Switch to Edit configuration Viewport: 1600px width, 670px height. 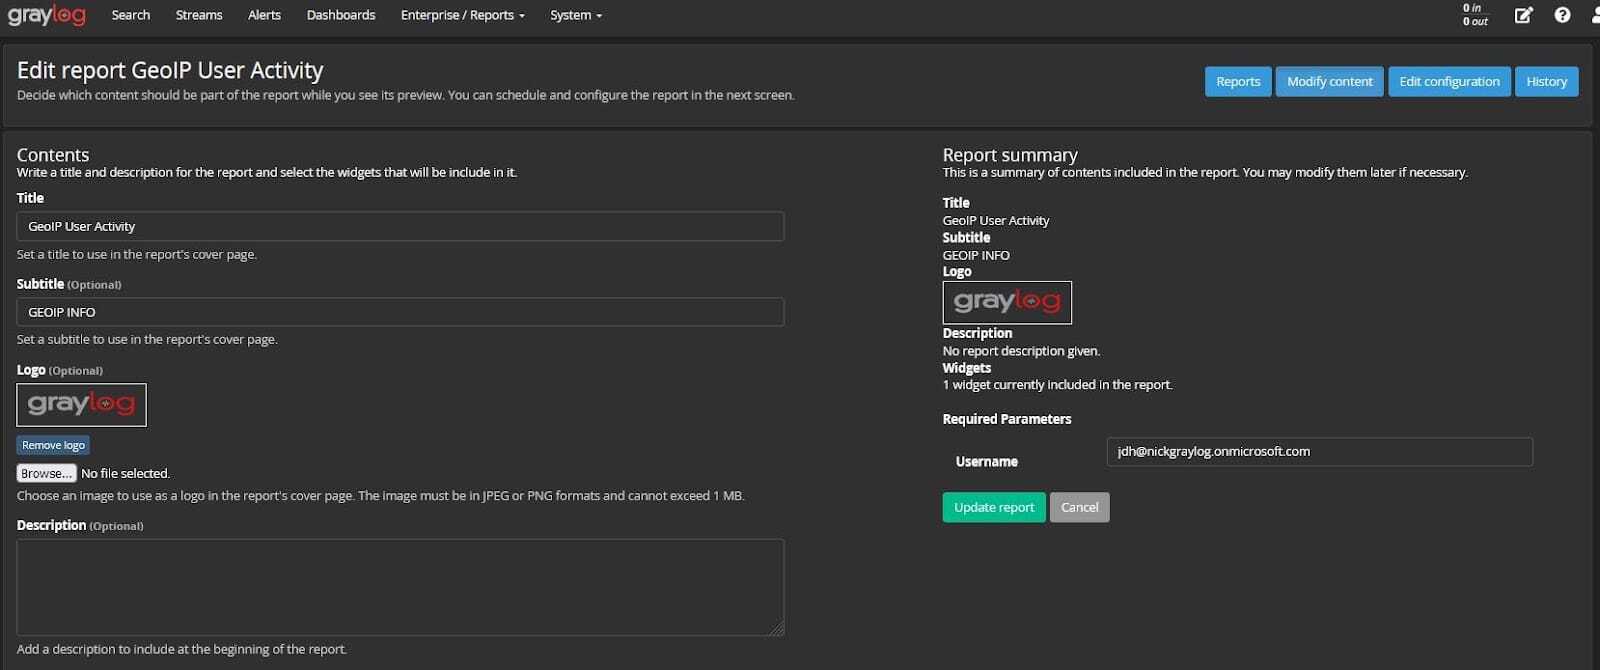pyautogui.click(x=1449, y=82)
